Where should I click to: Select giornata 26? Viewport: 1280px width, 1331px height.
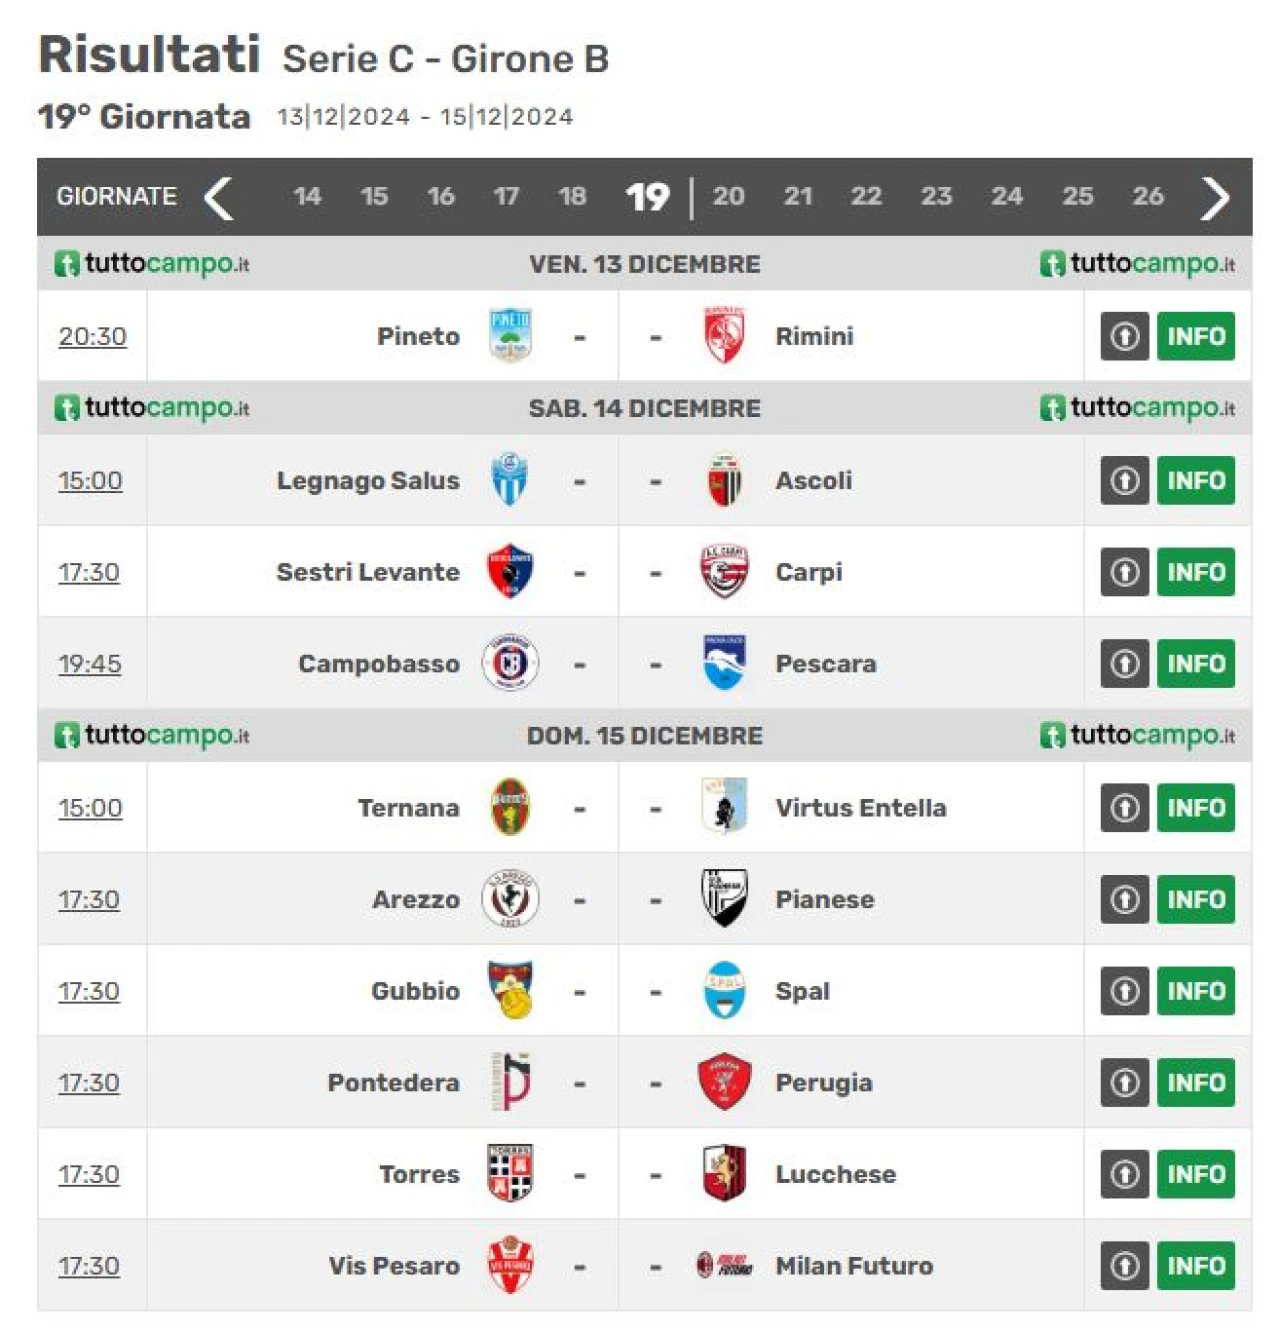[x=1148, y=196]
